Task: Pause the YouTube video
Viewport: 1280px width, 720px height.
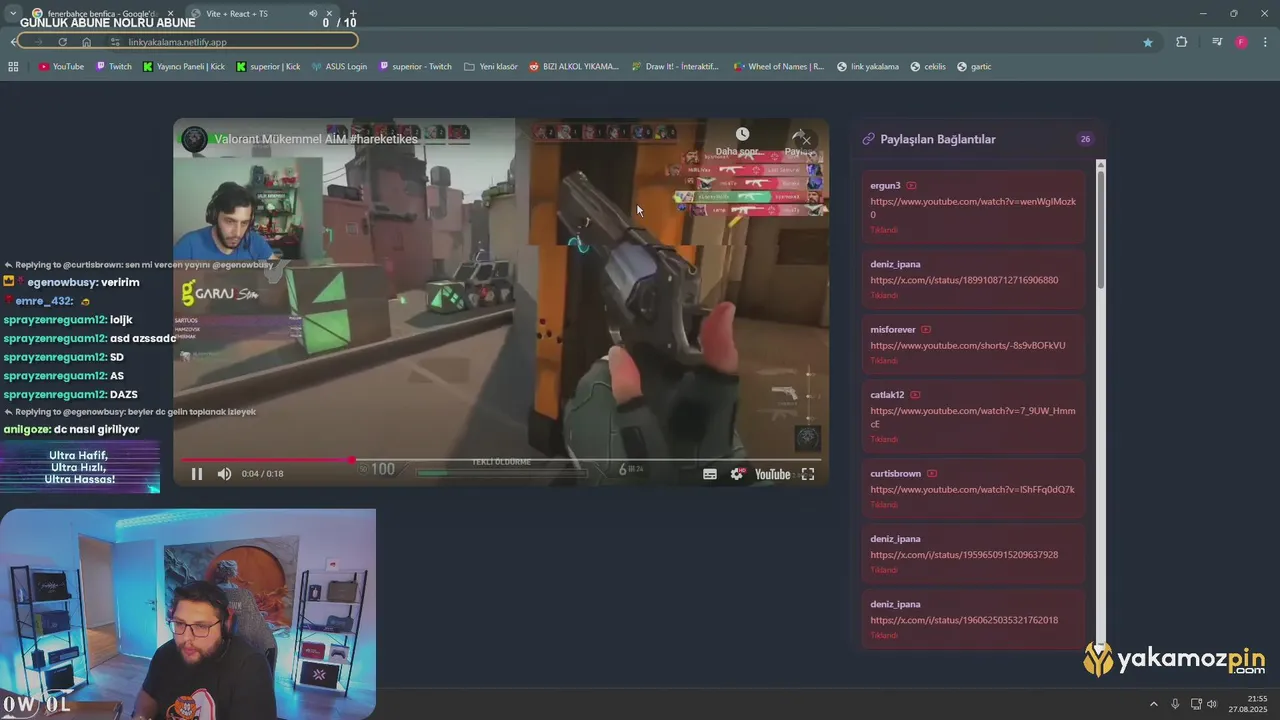Action: pyautogui.click(x=197, y=474)
